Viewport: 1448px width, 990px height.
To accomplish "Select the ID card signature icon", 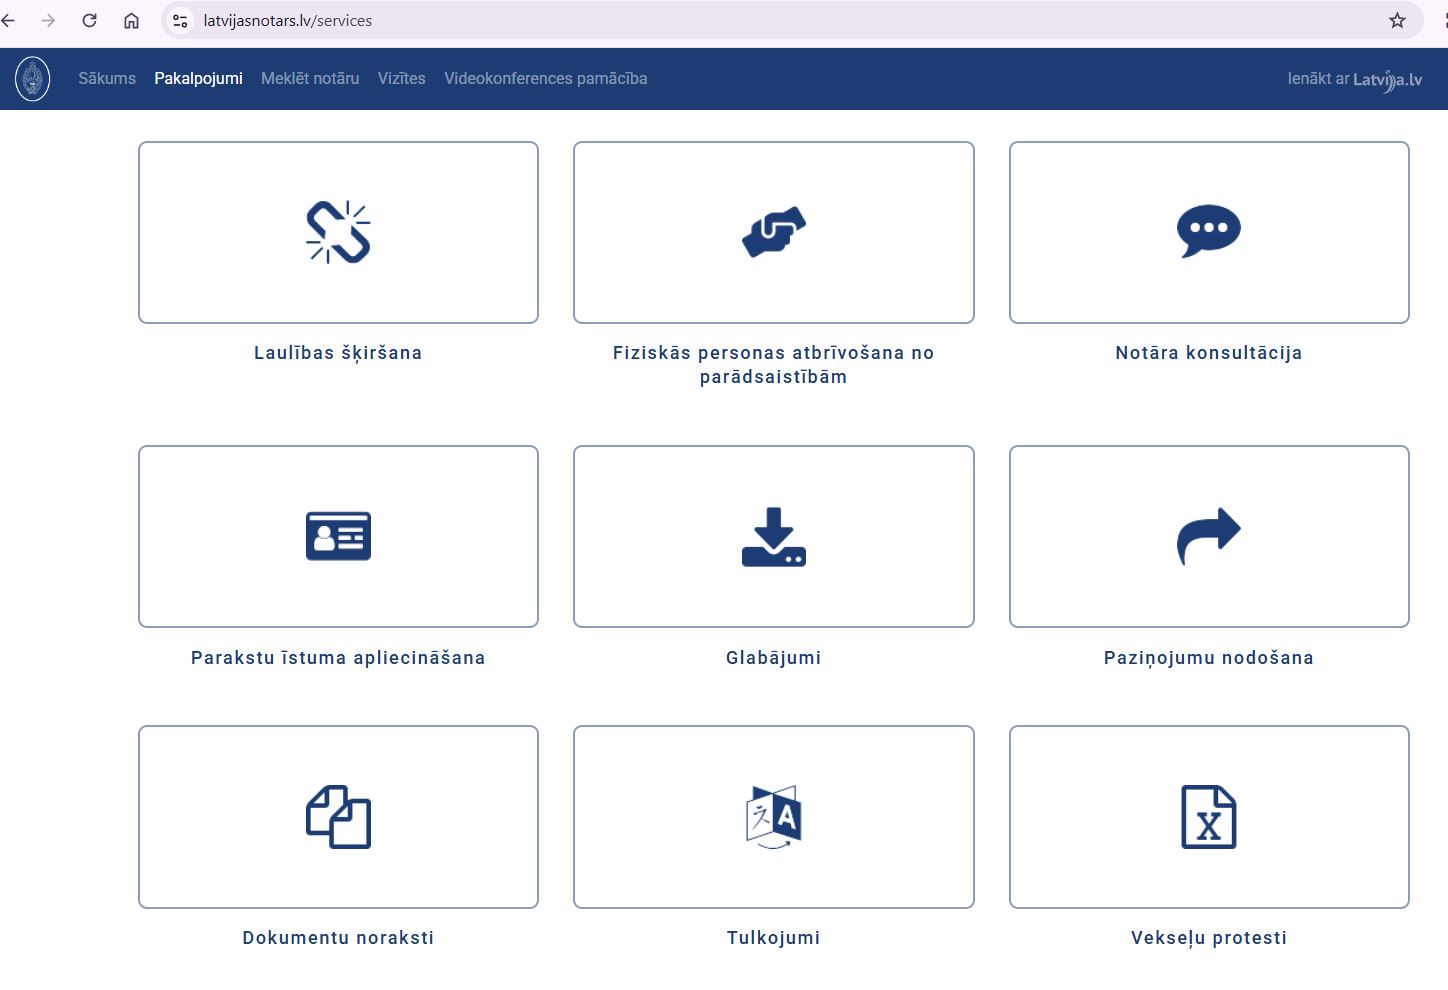I will pos(338,536).
